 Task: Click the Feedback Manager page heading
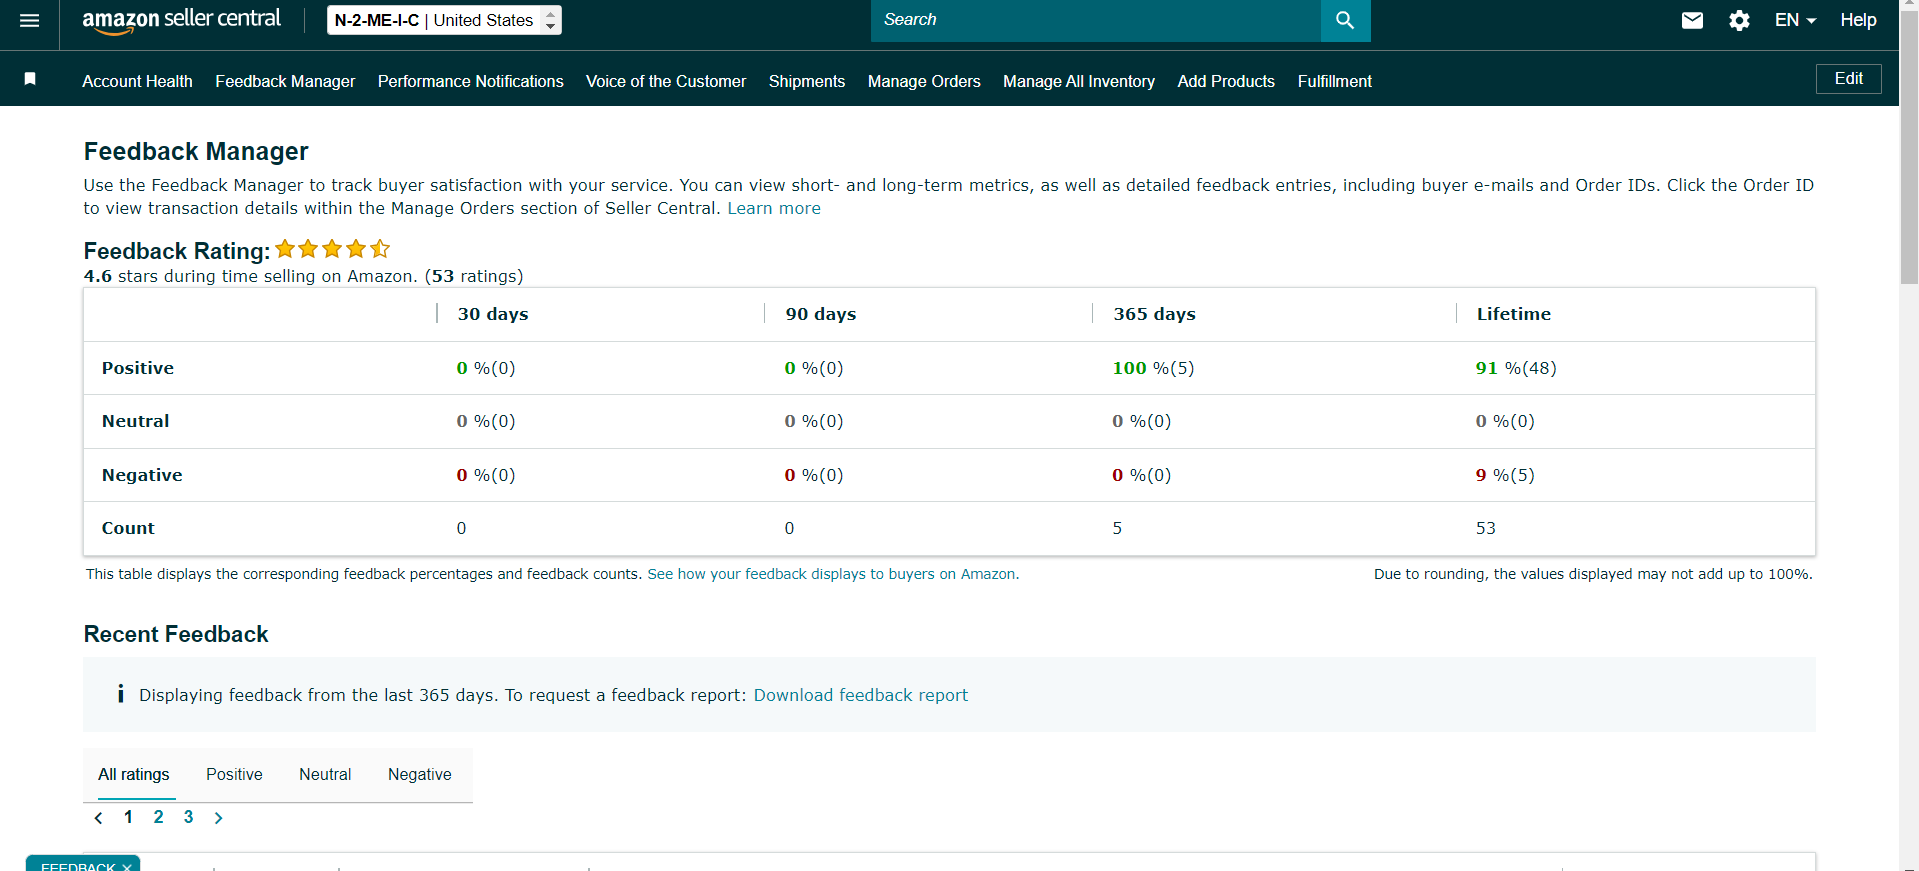tap(196, 151)
